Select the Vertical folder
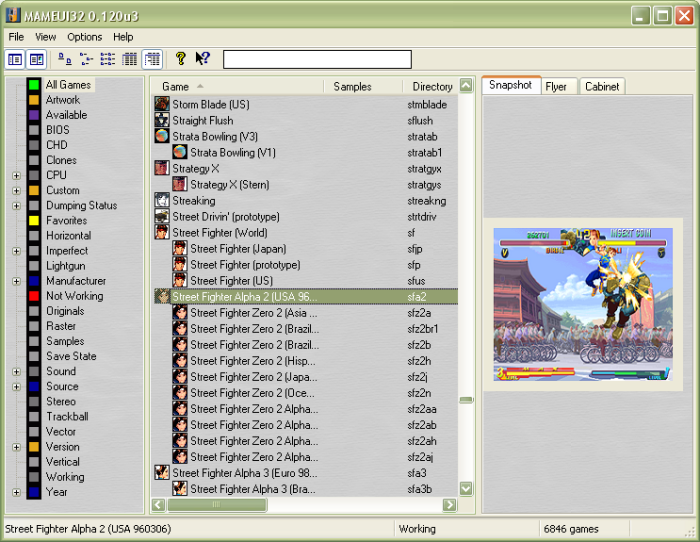The height and width of the screenshot is (542, 700). [x=63, y=462]
